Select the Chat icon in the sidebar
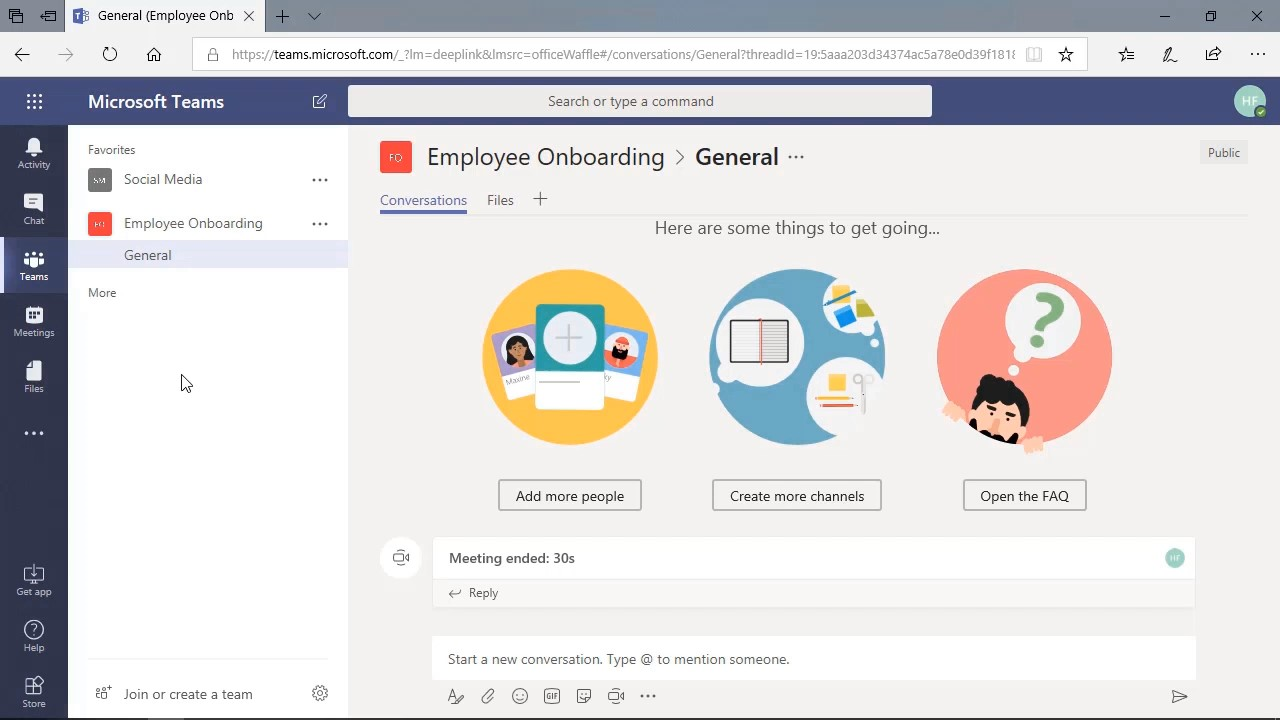The image size is (1280, 720). (x=34, y=208)
